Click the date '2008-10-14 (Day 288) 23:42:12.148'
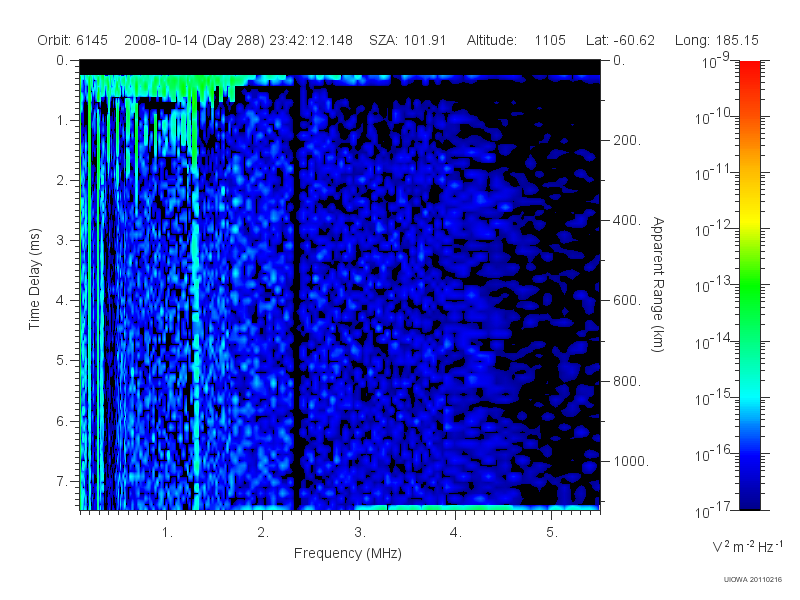This screenshot has width=800, height=600. [x=238, y=40]
